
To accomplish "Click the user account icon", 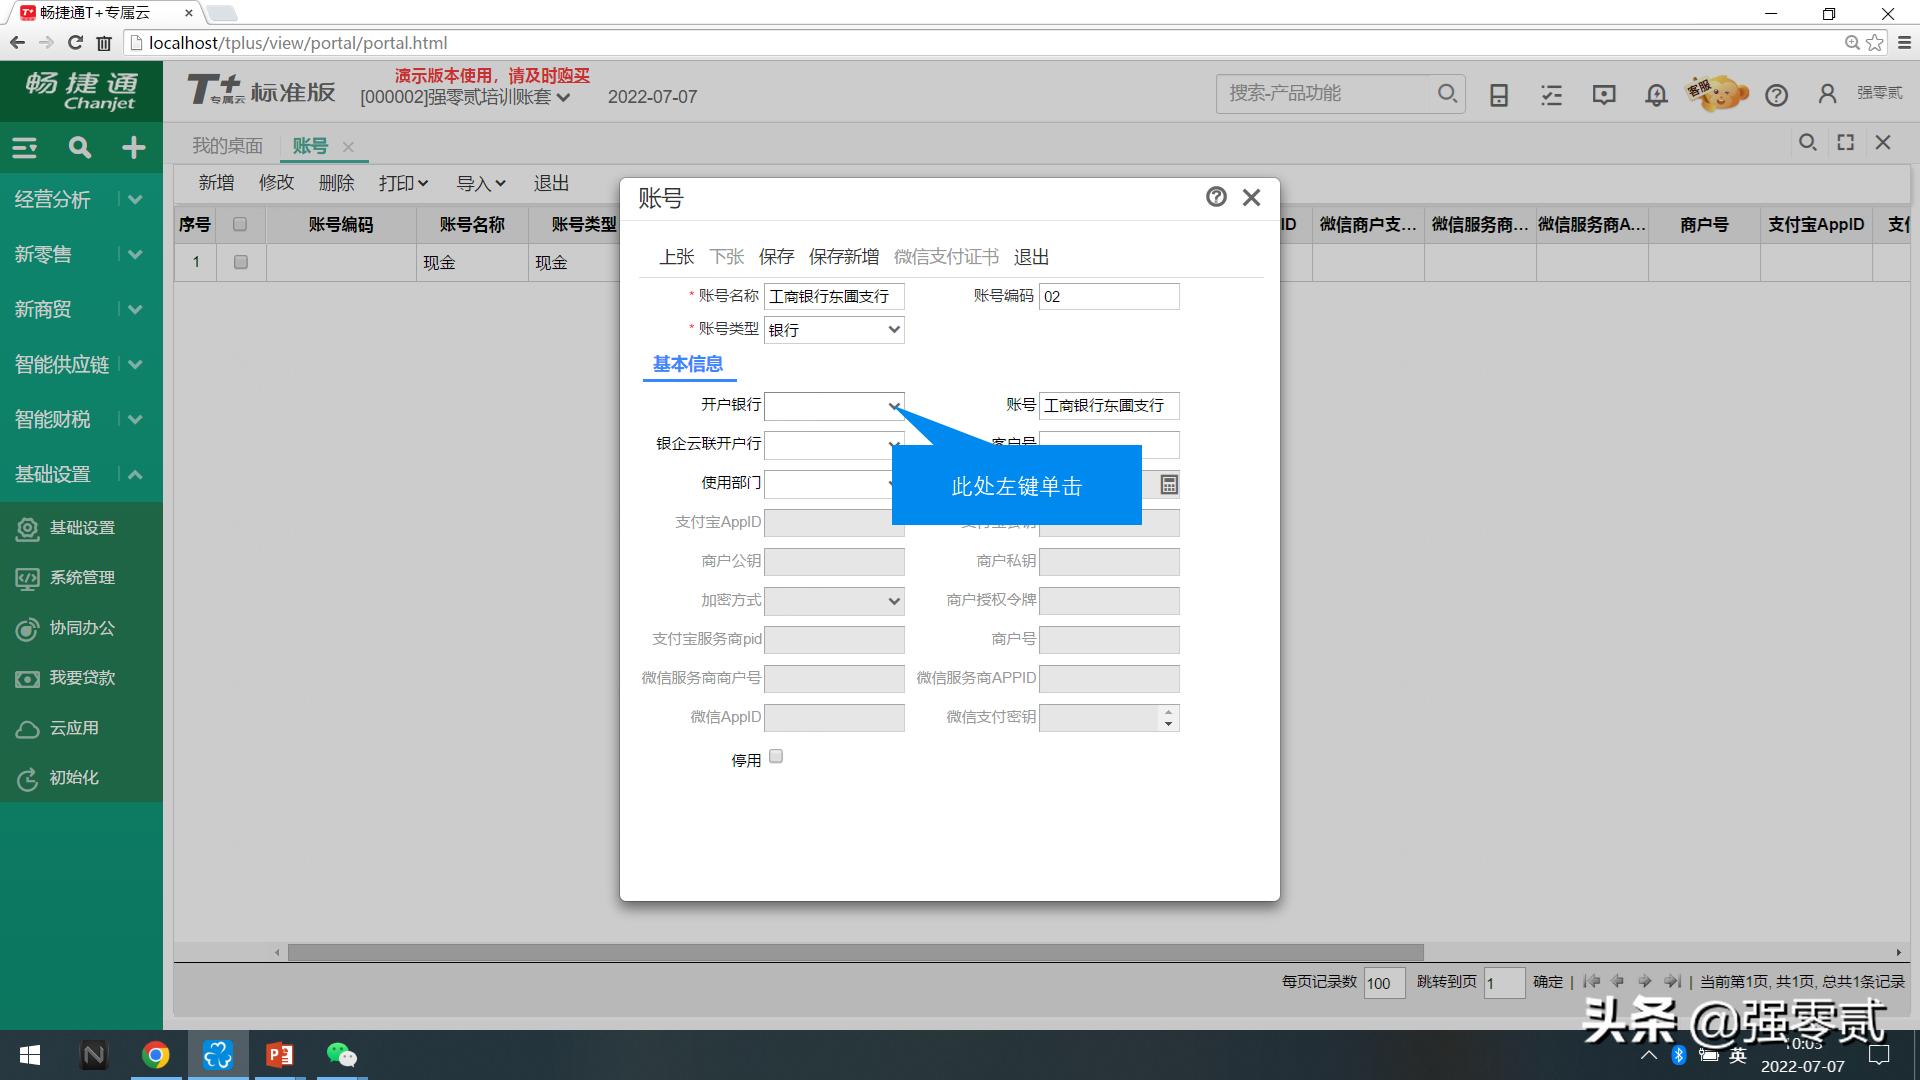I will (1828, 93).
